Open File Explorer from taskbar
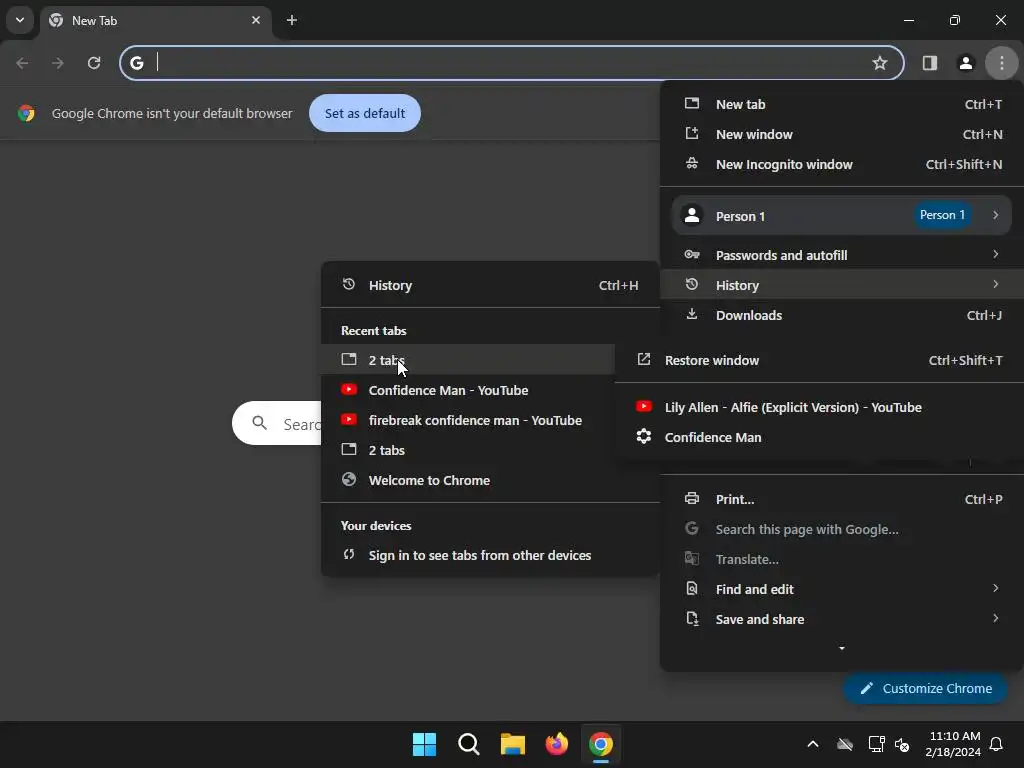 (513, 744)
